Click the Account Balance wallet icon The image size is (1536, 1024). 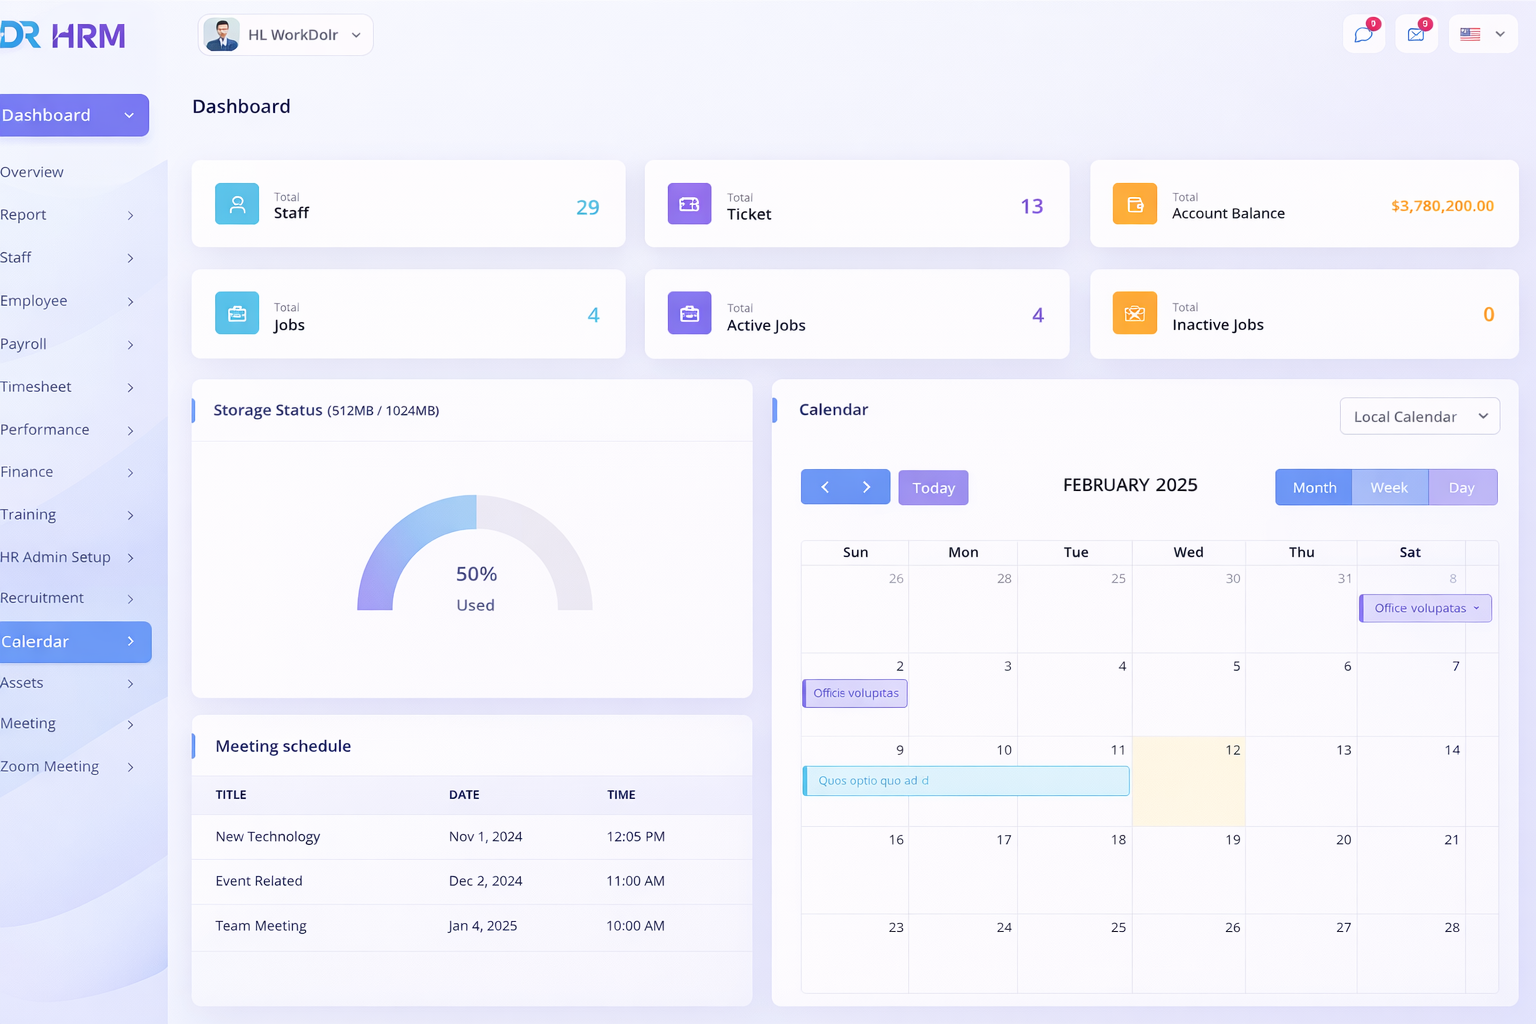tap(1134, 204)
